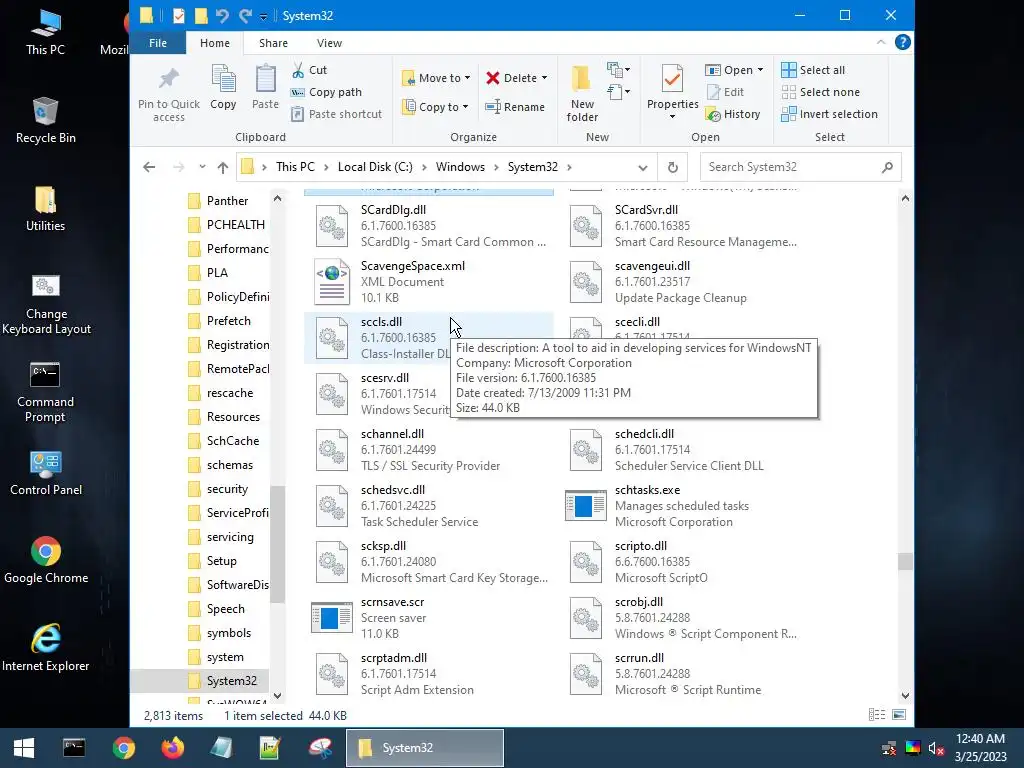The image size is (1024, 768).
Task: Click Select none
Action: [821, 92]
